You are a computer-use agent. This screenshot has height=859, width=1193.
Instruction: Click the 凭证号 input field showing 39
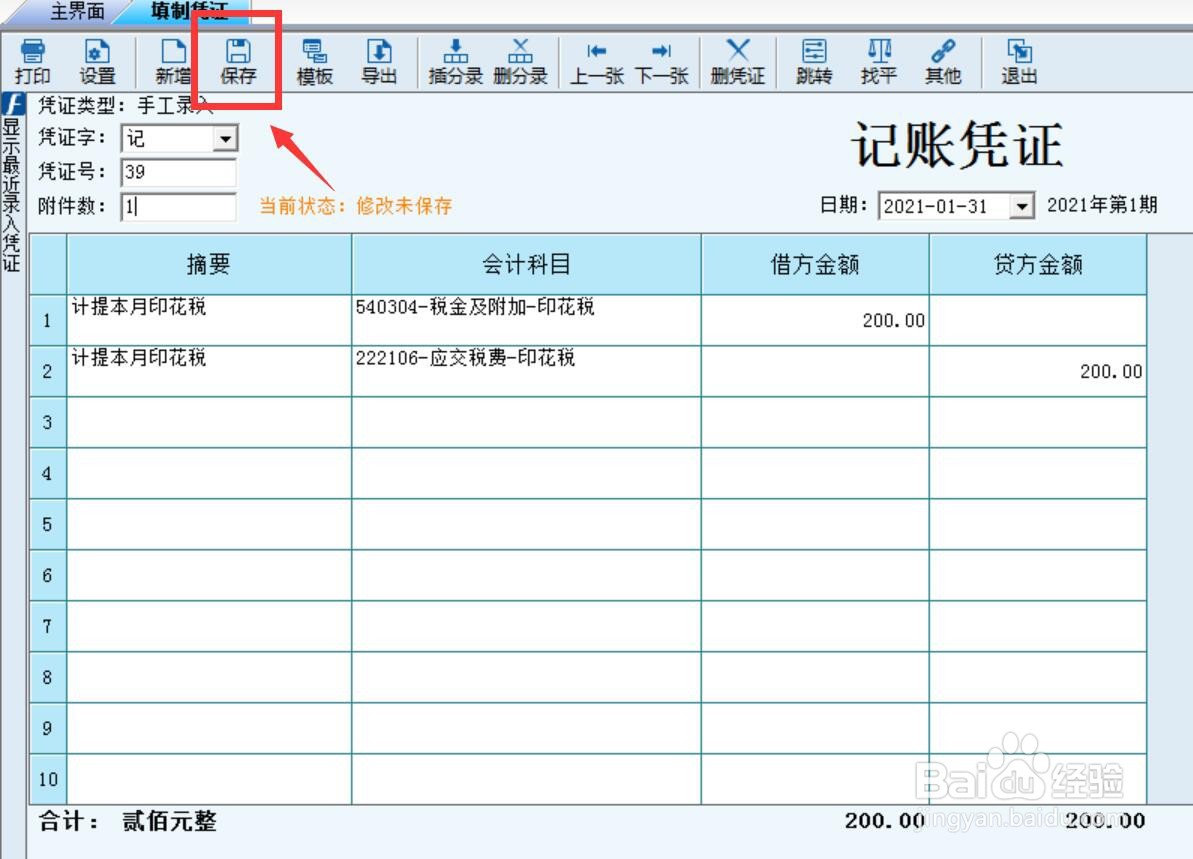tap(179, 172)
